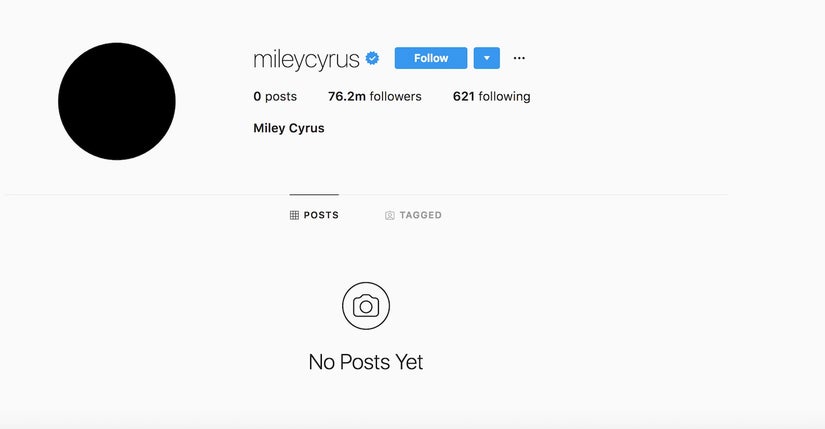Switch to the POSTS tab
The height and width of the screenshot is (429, 825).
tap(314, 215)
